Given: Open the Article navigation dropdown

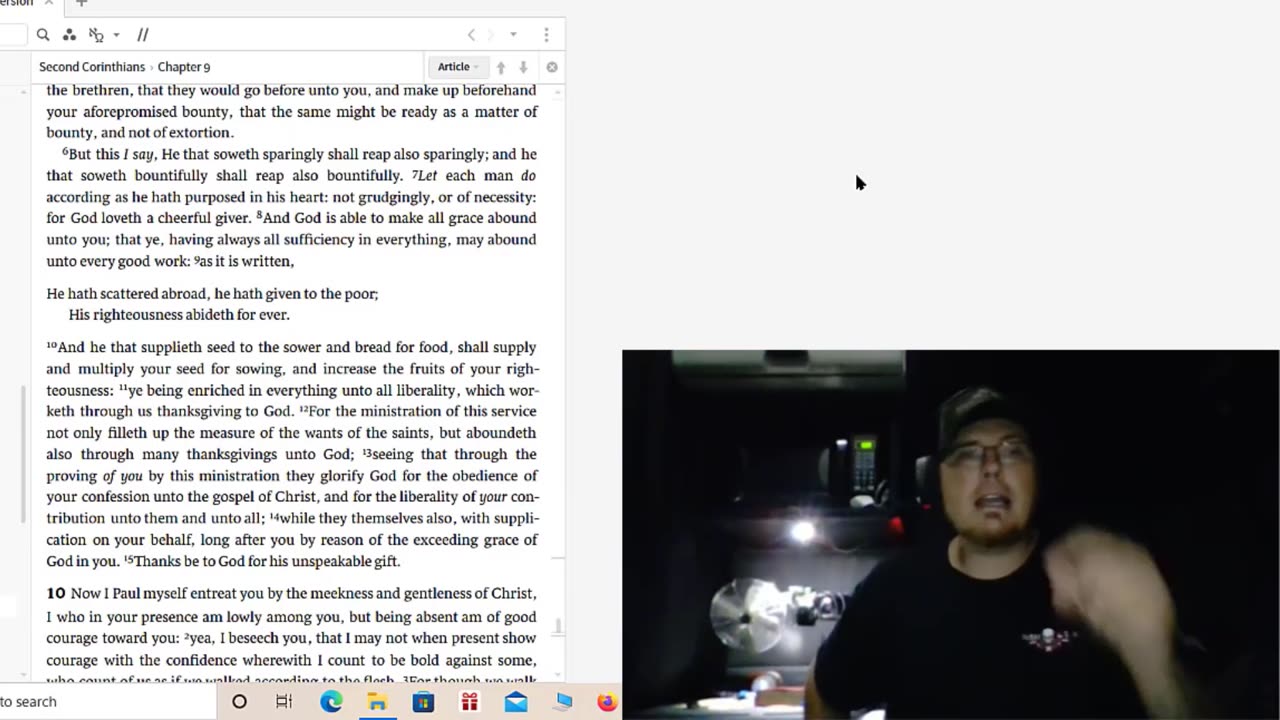Looking at the screenshot, I should click(458, 67).
